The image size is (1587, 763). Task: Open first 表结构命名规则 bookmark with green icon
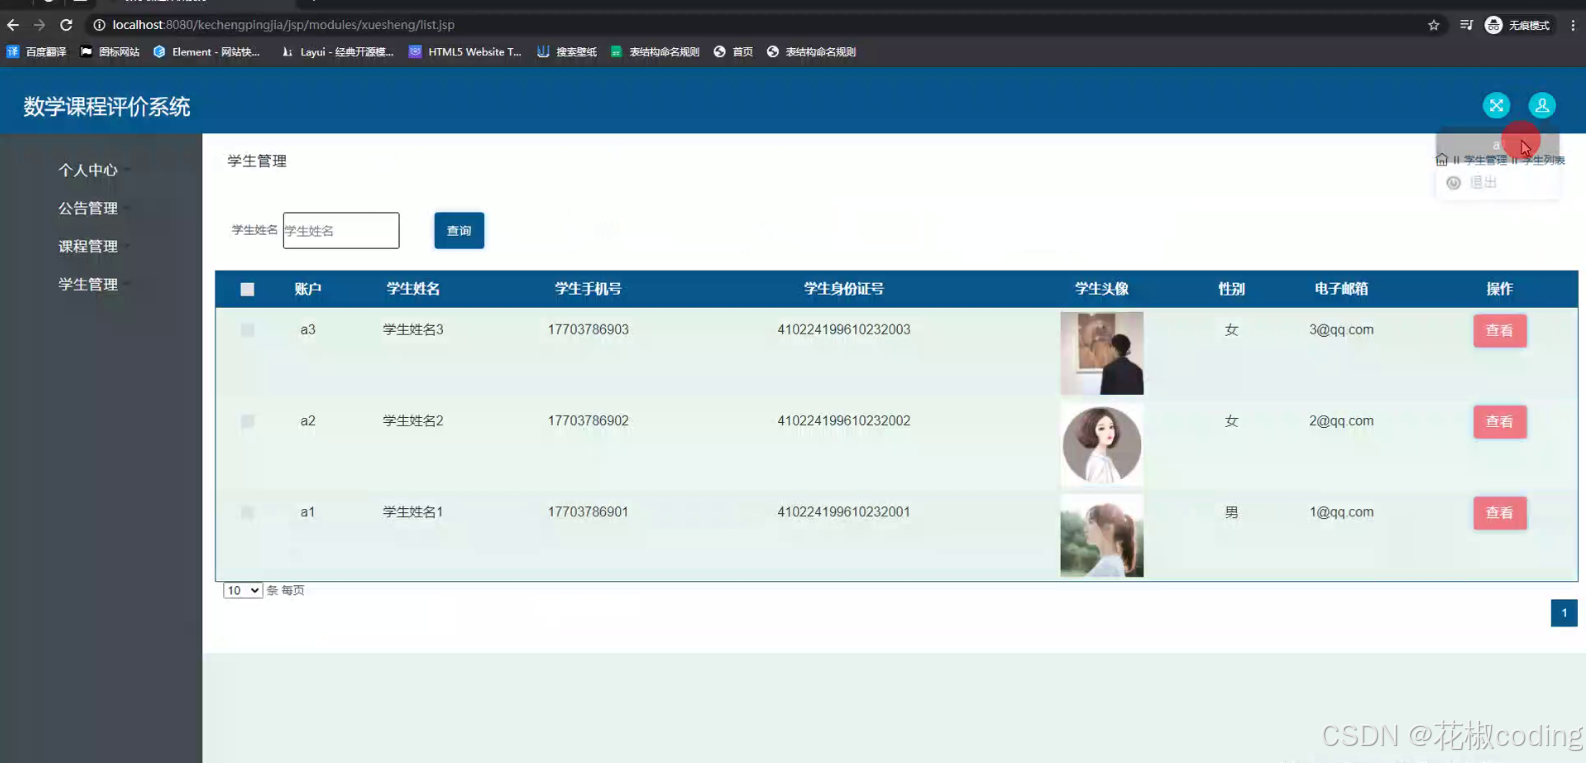(655, 52)
